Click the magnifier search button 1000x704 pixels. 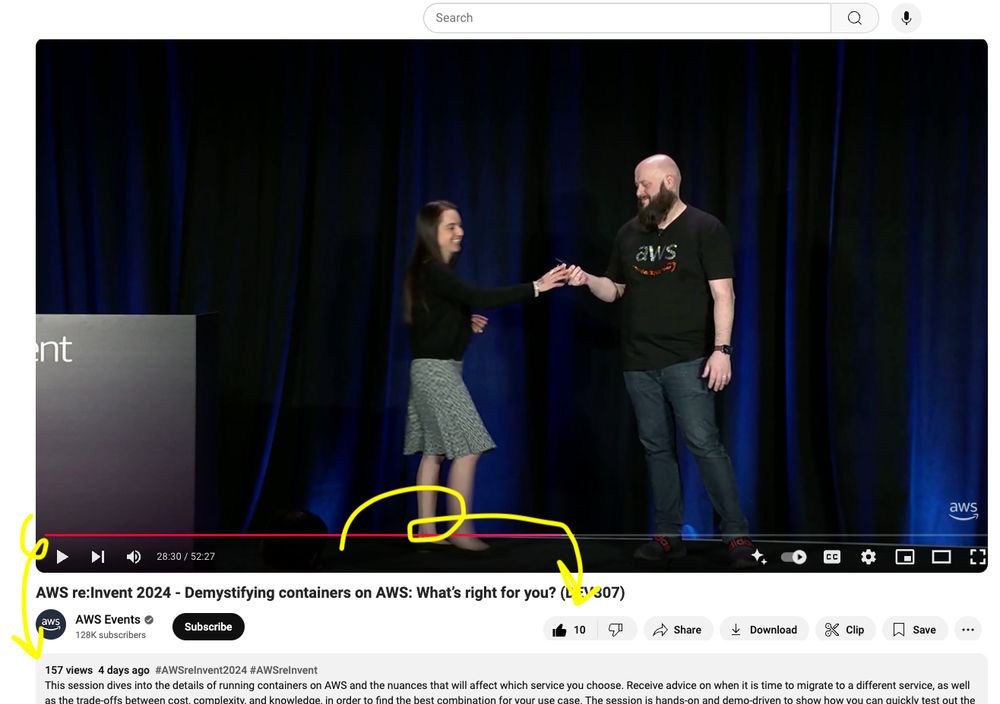tap(855, 18)
